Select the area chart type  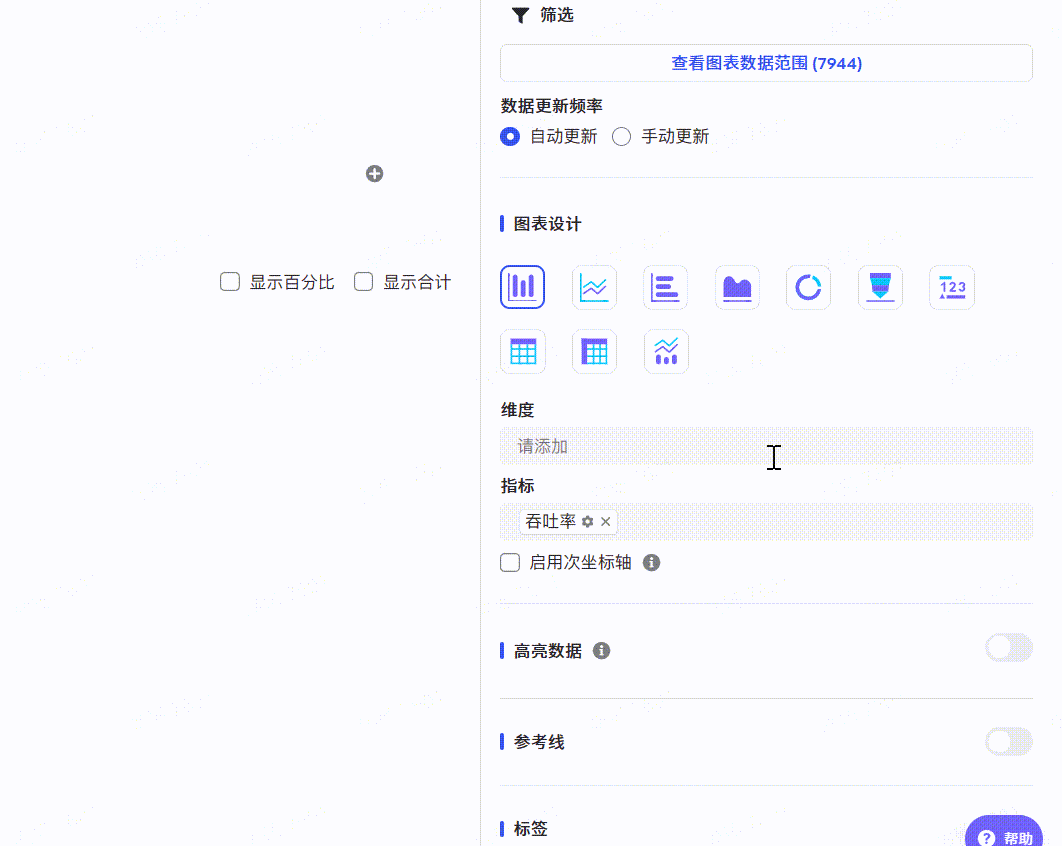click(737, 287)
